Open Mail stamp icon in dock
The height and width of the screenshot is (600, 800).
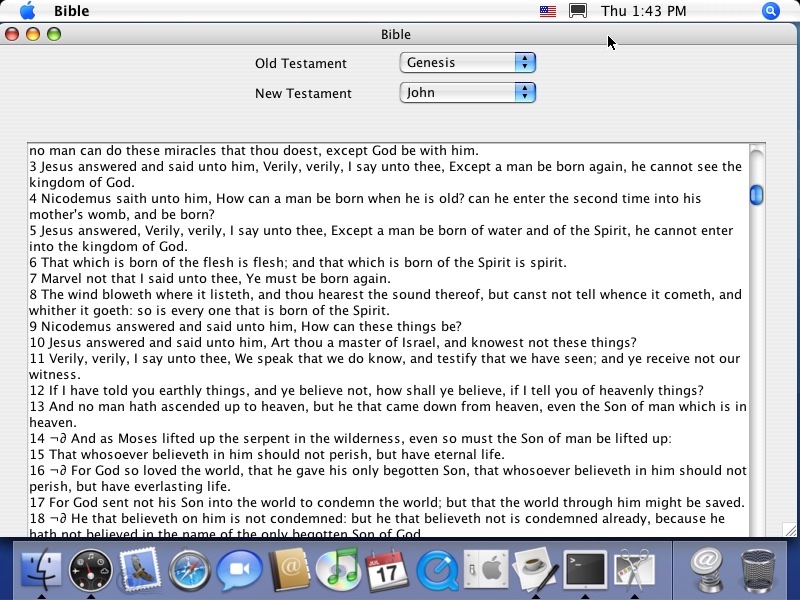click(140, 569)
